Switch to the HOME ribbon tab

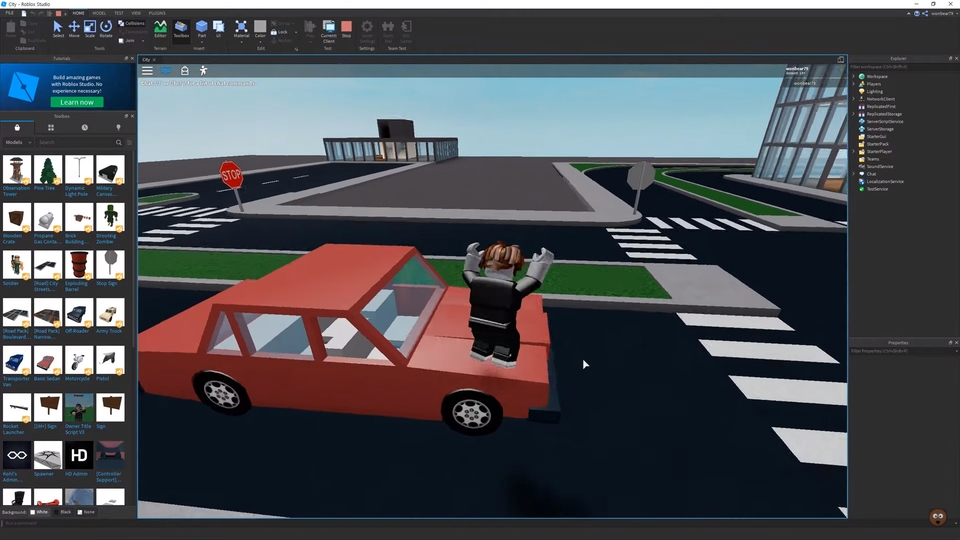78,13
